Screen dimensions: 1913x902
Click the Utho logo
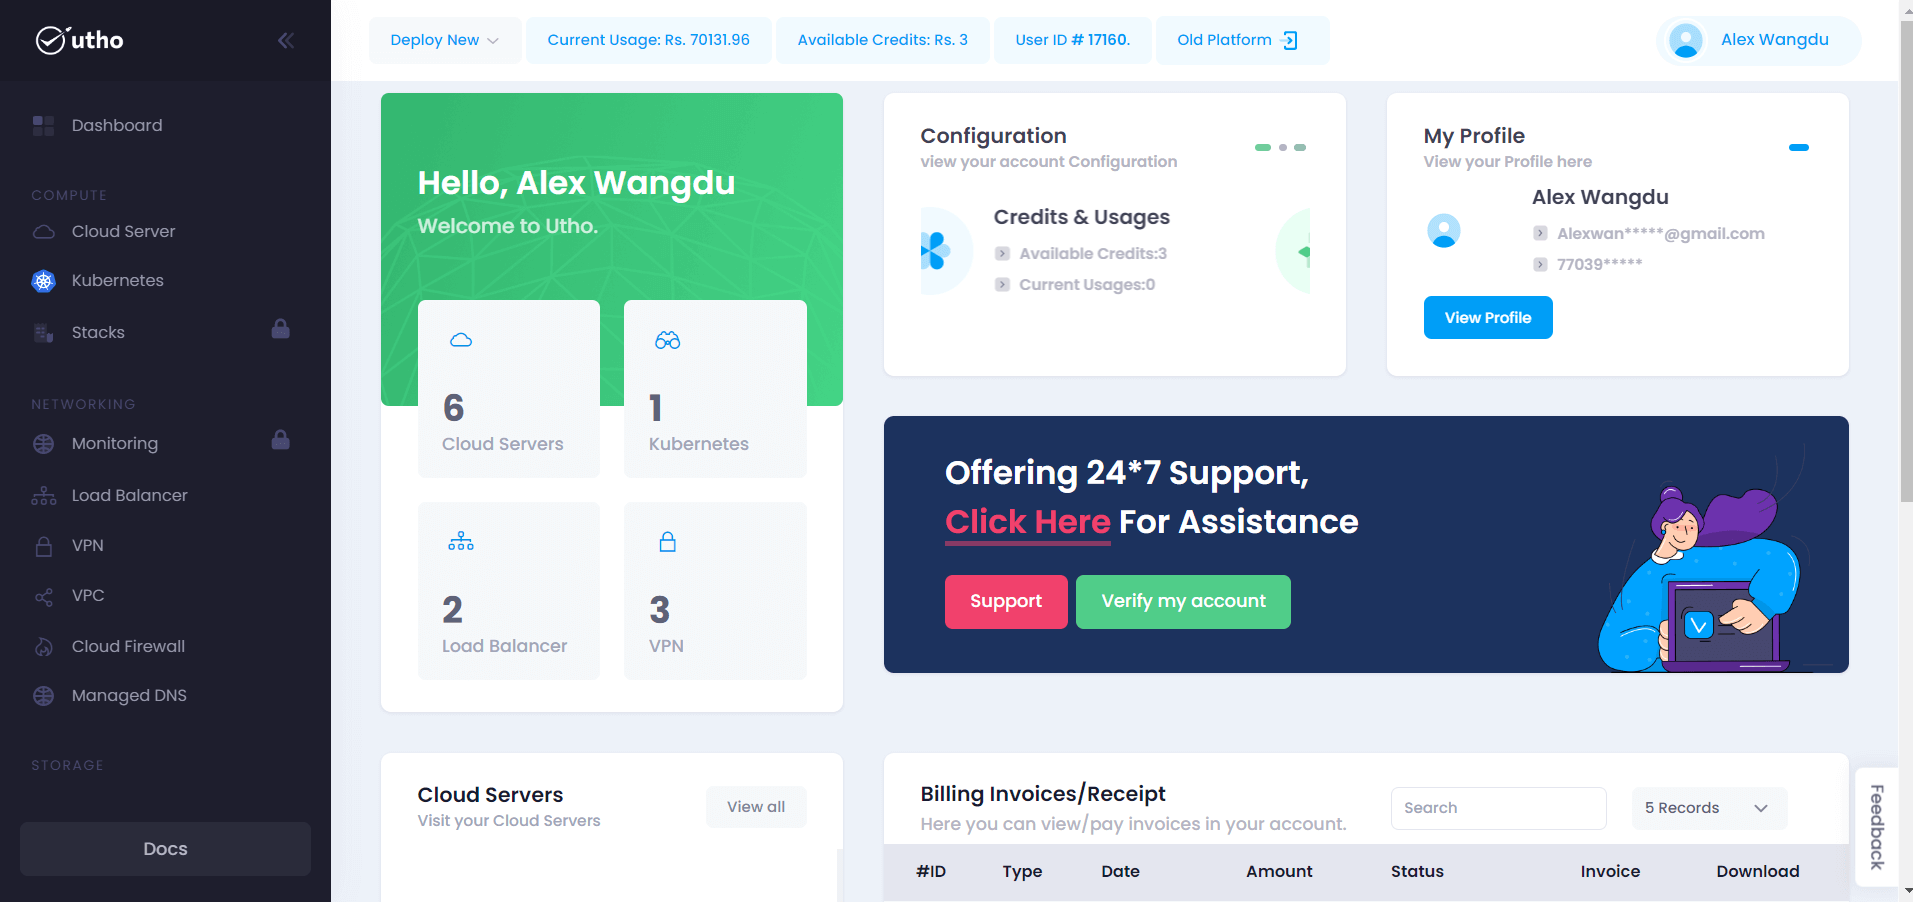pos(79,40)
